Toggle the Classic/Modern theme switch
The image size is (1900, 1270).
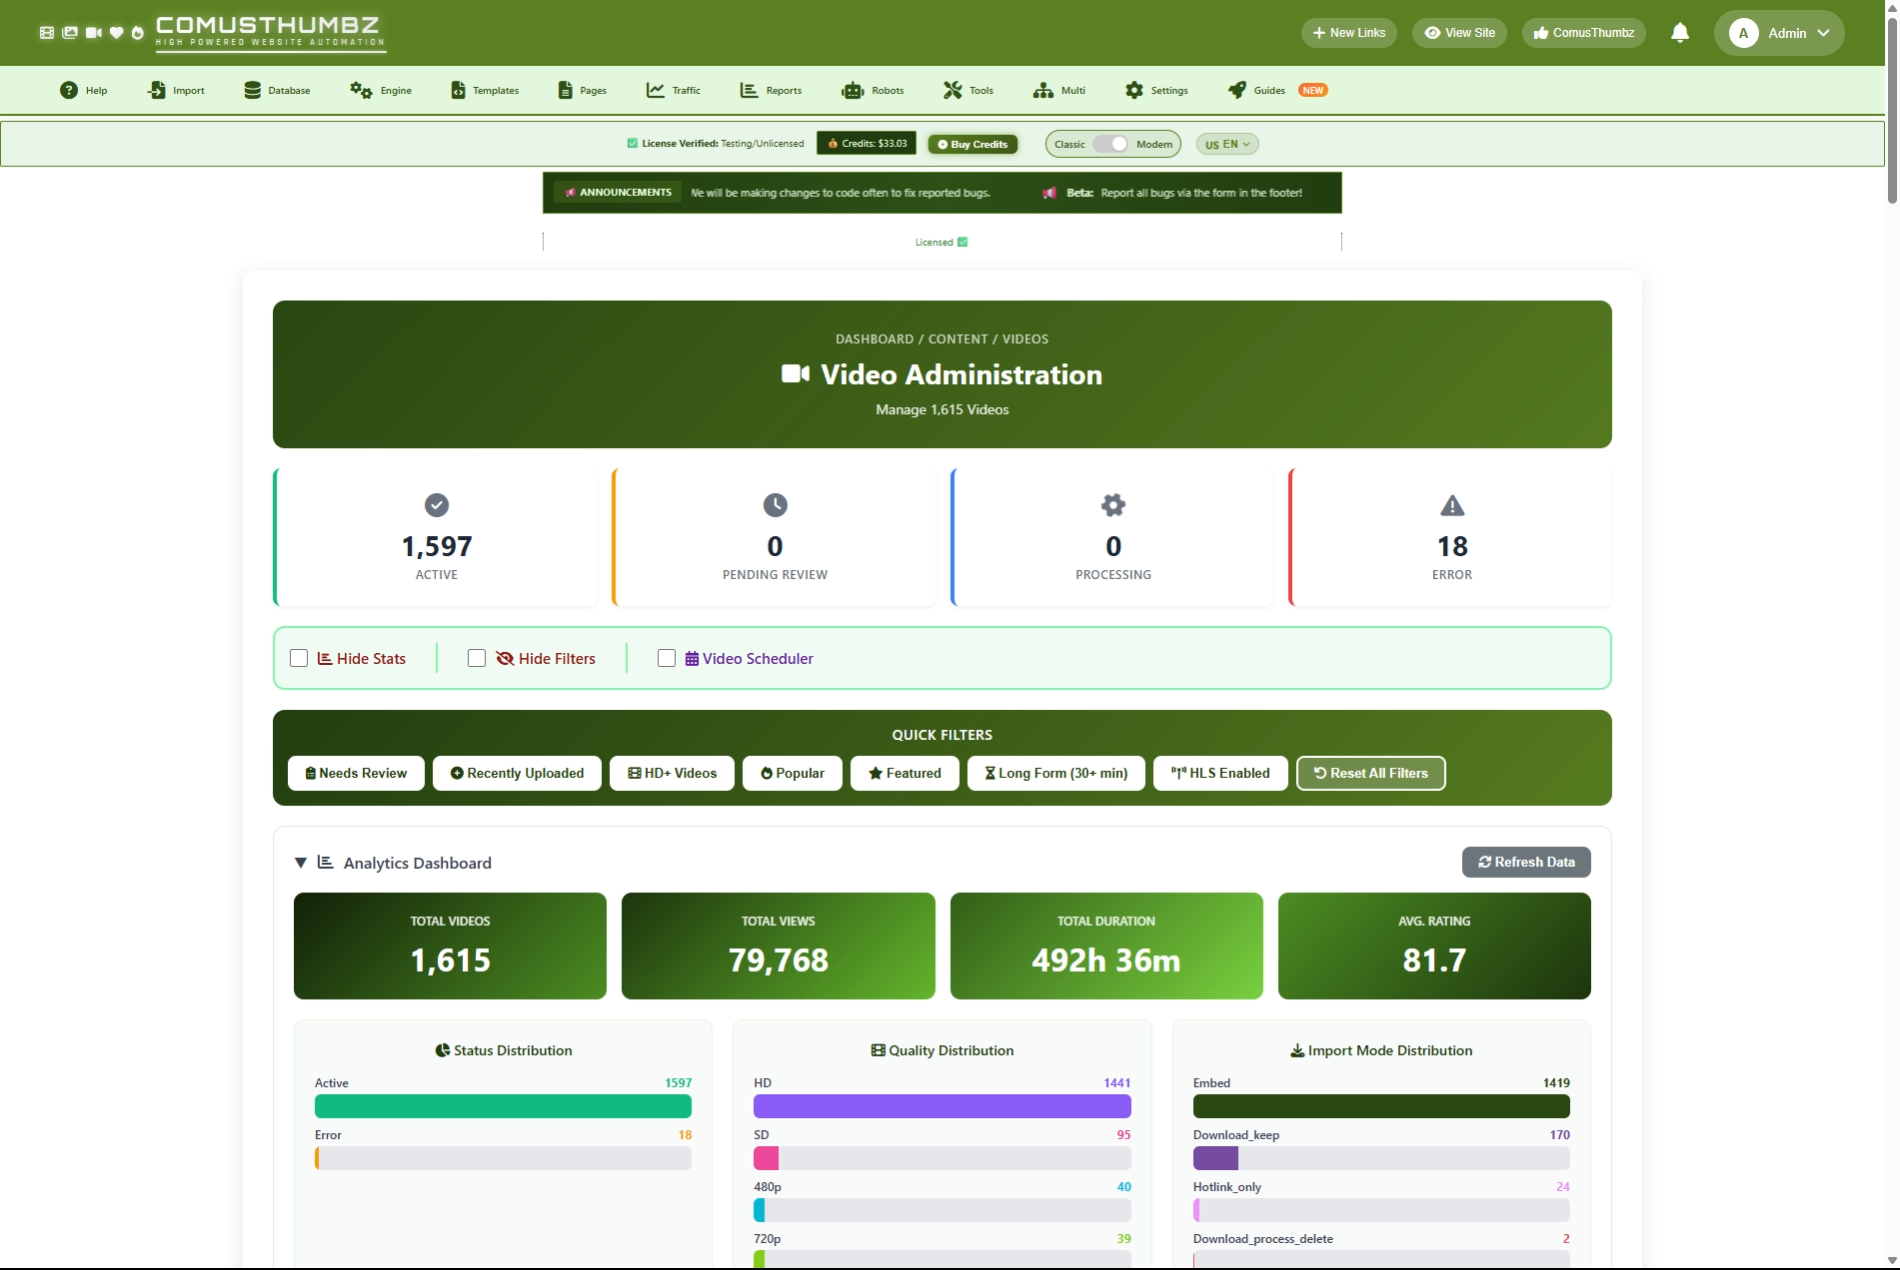coord(1110,144)
